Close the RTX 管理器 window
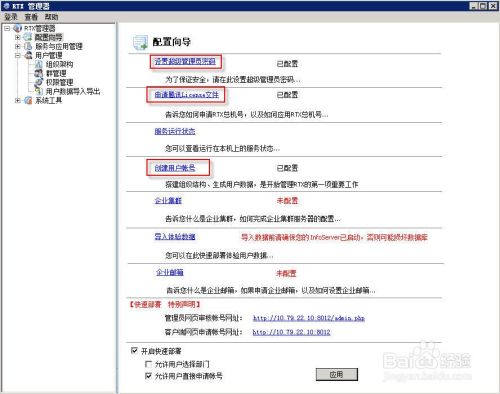The image size is (500, 394). 493,6
